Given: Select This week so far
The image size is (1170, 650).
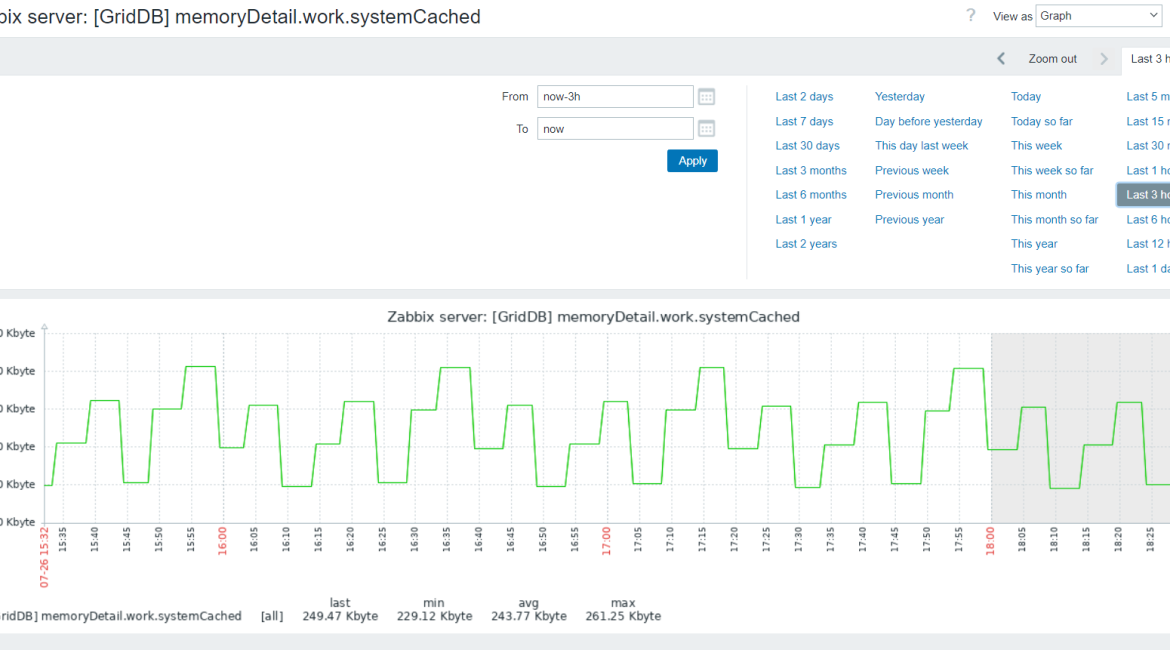Looking at the screenshot, I should [1051, 171].
